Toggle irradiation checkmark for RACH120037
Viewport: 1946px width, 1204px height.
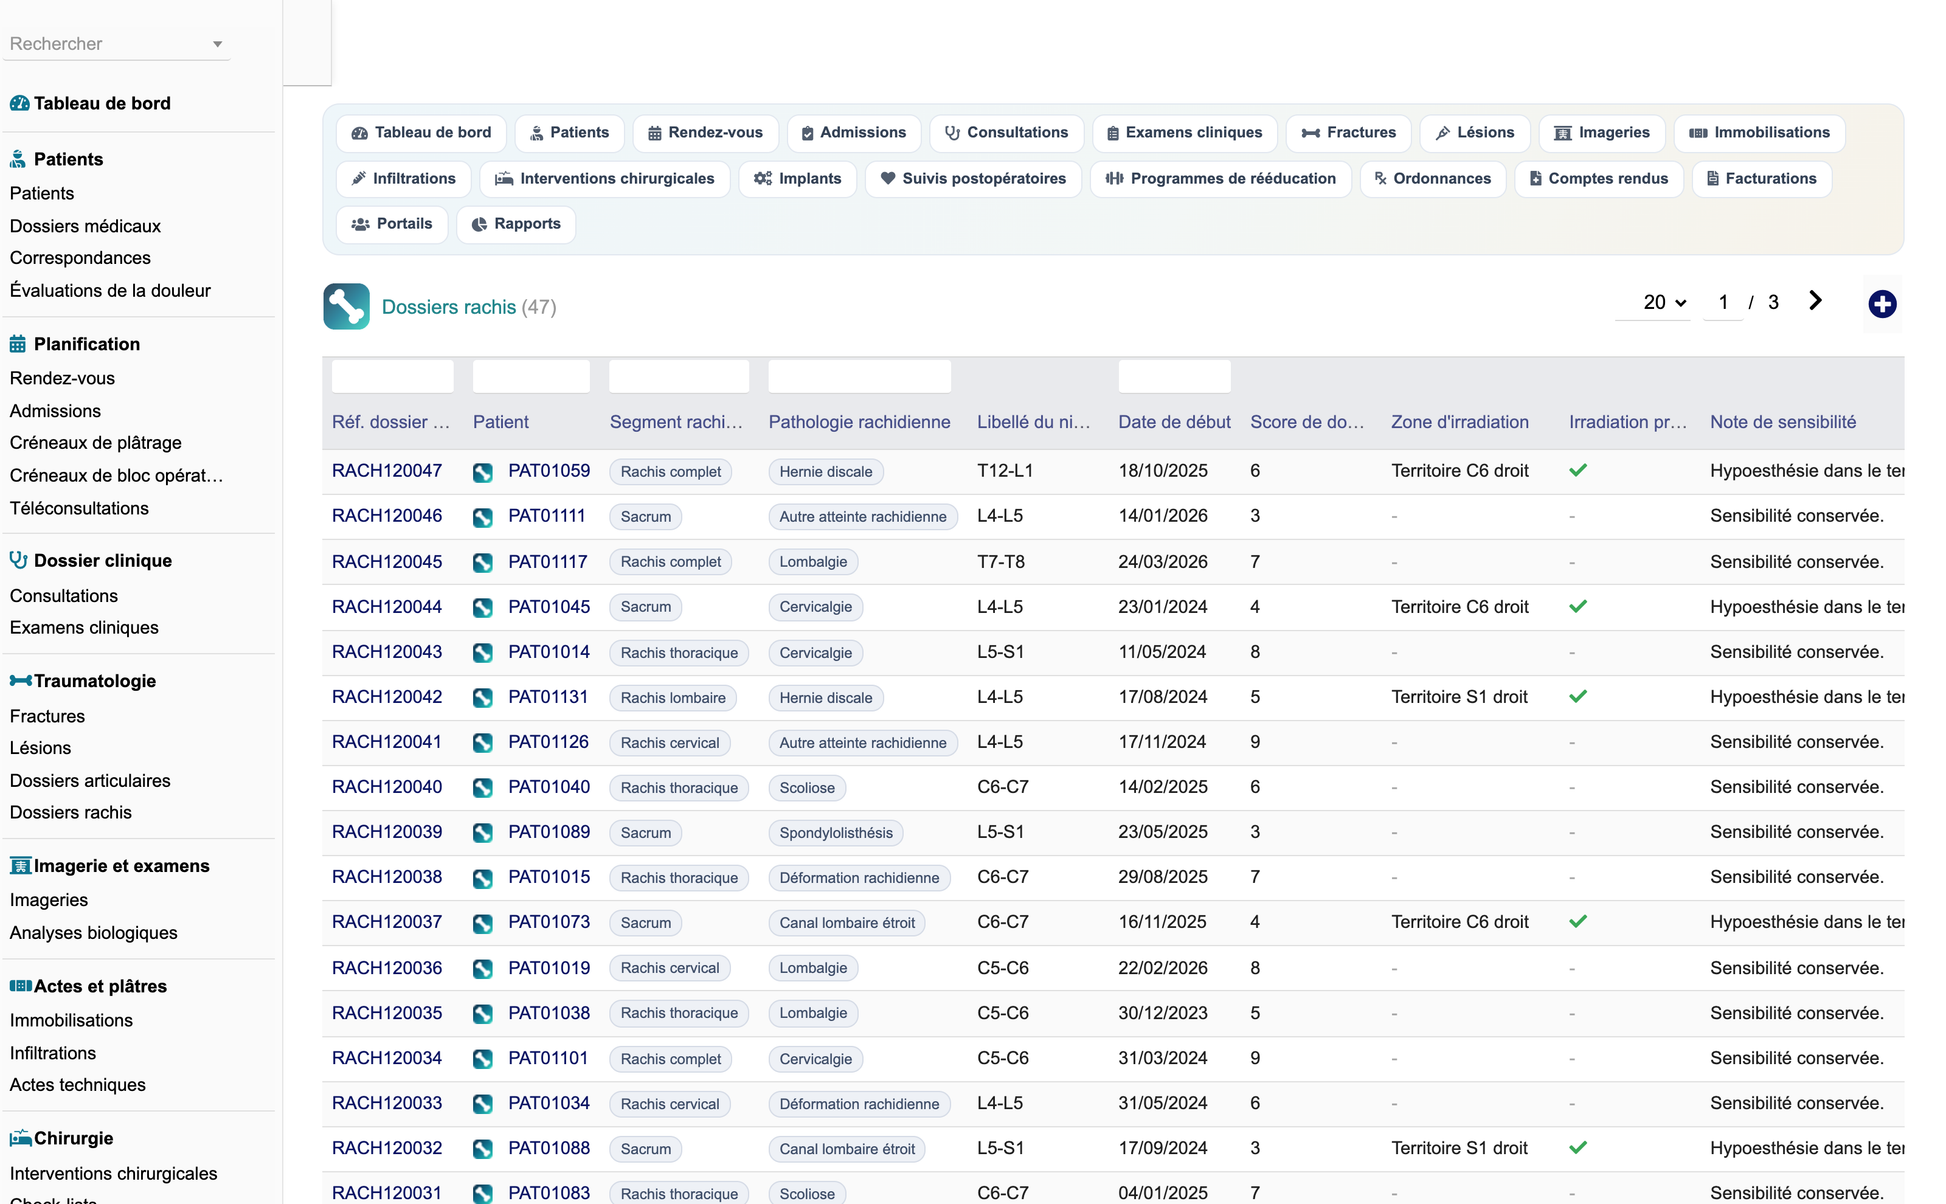pos(1578,921)
